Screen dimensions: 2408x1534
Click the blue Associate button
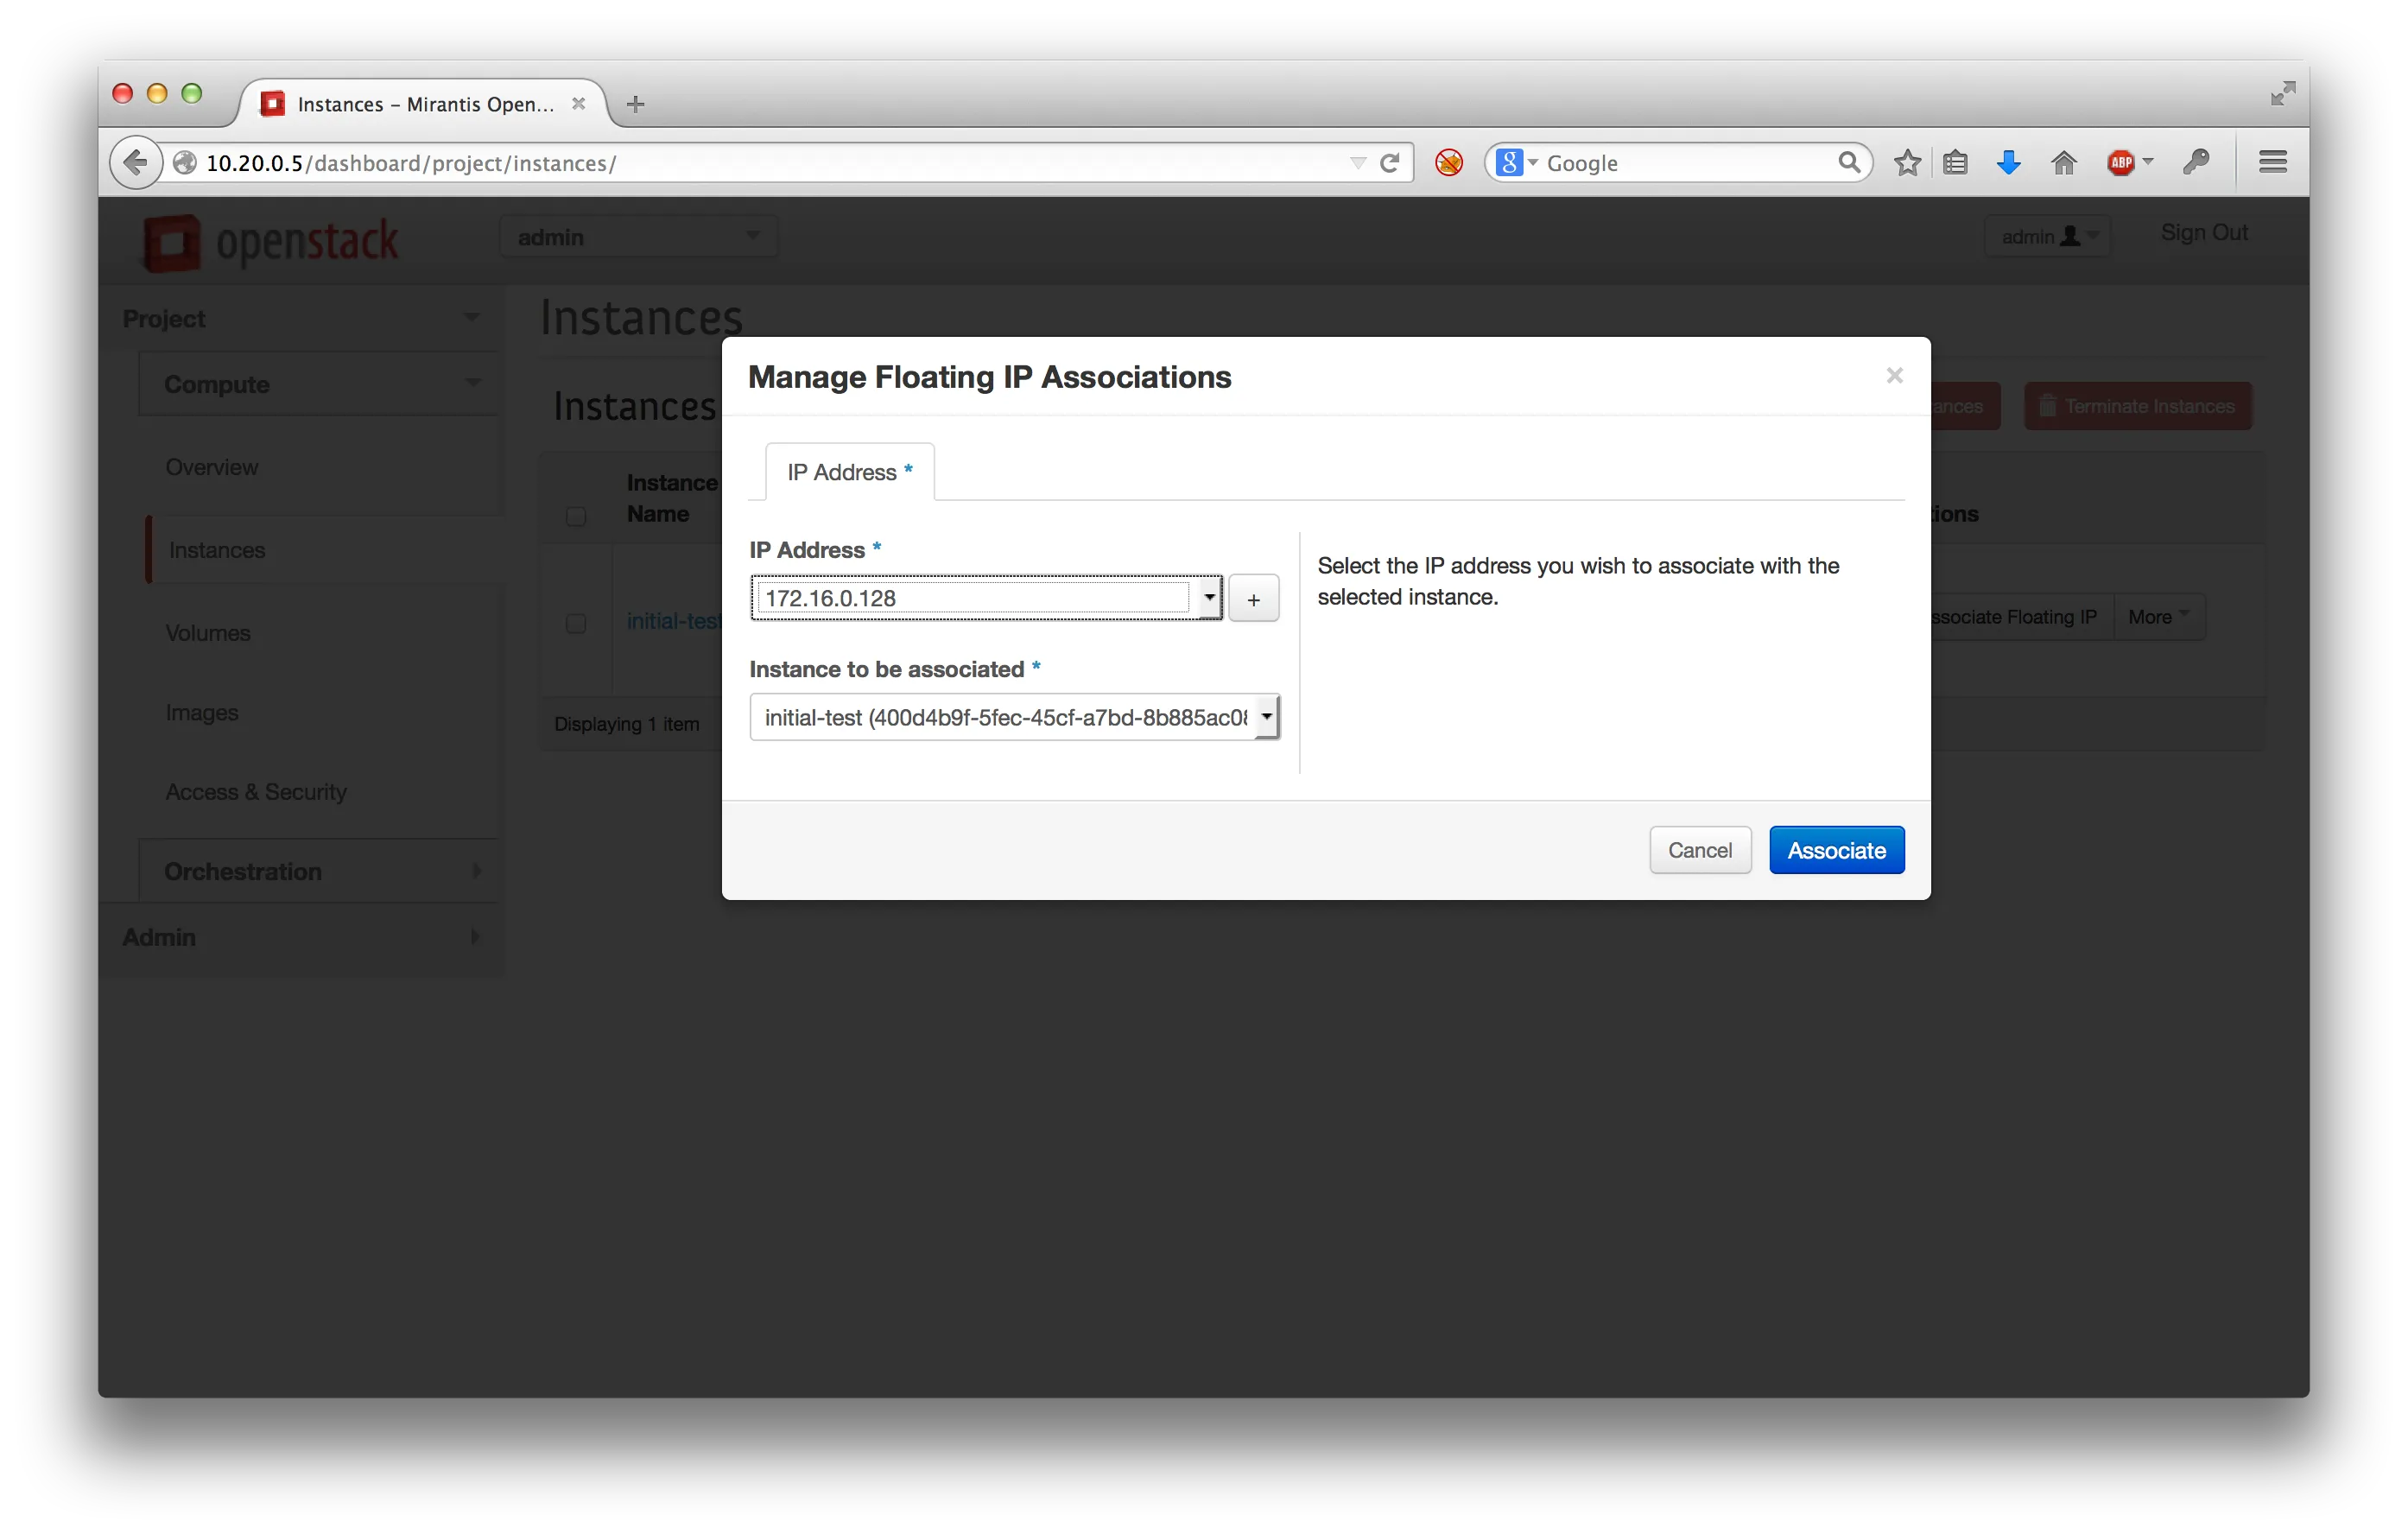click(1837, 850)
